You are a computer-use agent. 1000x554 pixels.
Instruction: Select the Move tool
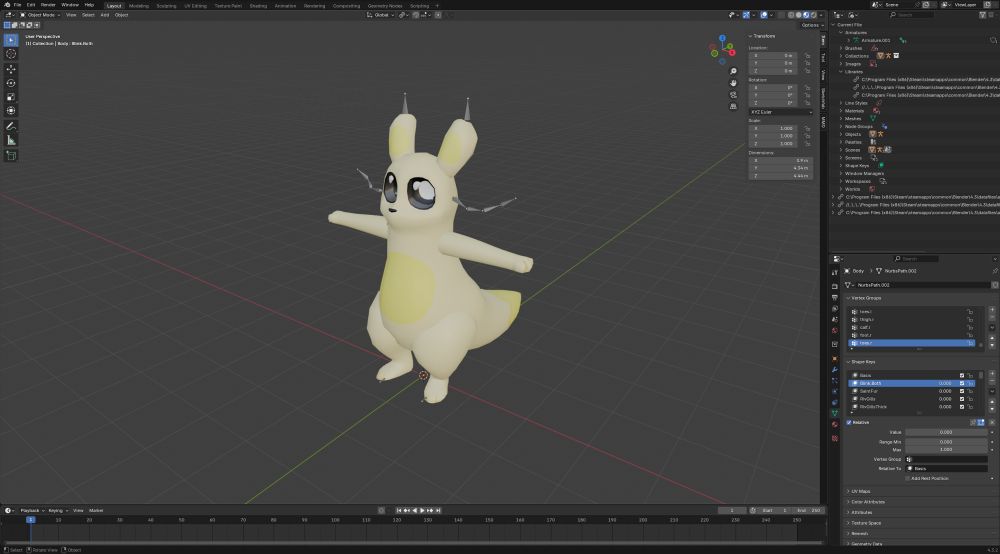[11, 69]
